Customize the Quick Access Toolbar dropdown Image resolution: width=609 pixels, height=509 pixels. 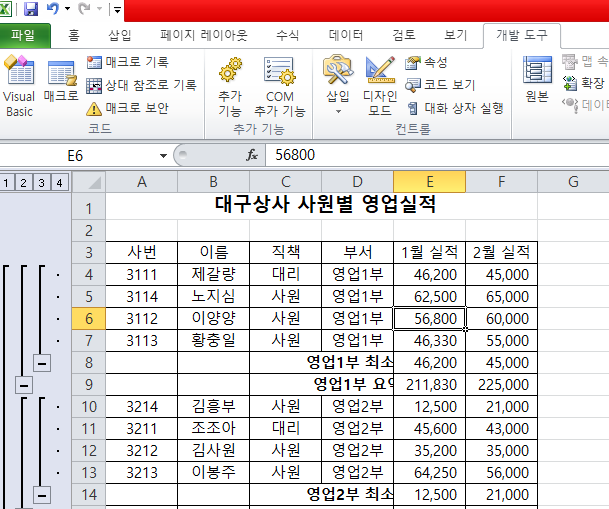(x=117, y=9)
